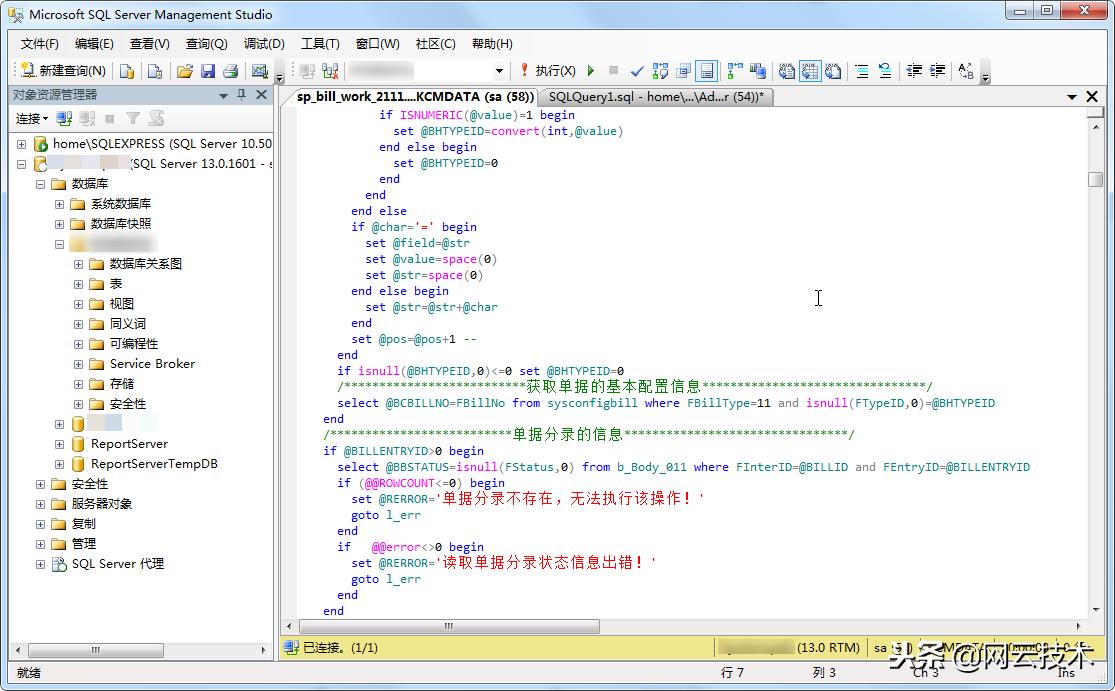Run the query with the green Execute arrow

591,71
